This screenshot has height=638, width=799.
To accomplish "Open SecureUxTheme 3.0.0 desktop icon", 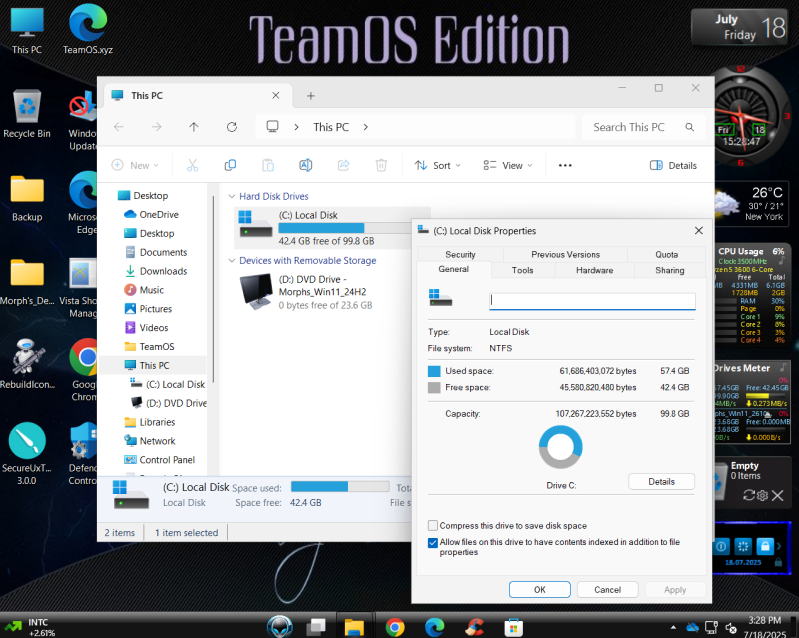I will pyautogui.click(x=27, y=454).
